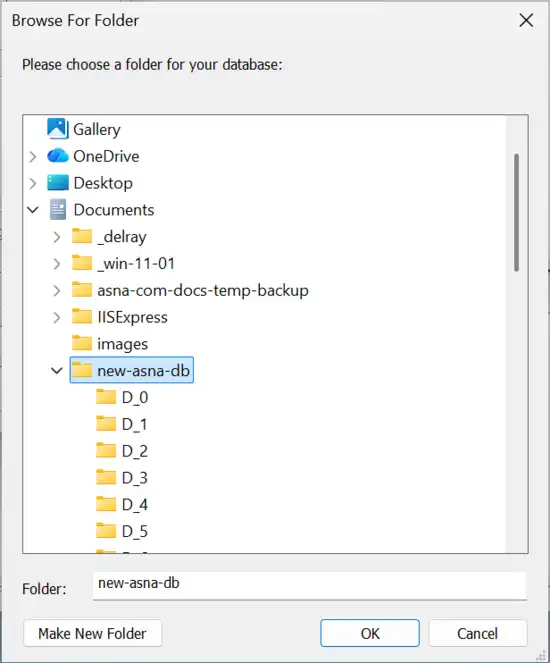Expand the IISExpress folder
The image size is (550, 663).
57,317
